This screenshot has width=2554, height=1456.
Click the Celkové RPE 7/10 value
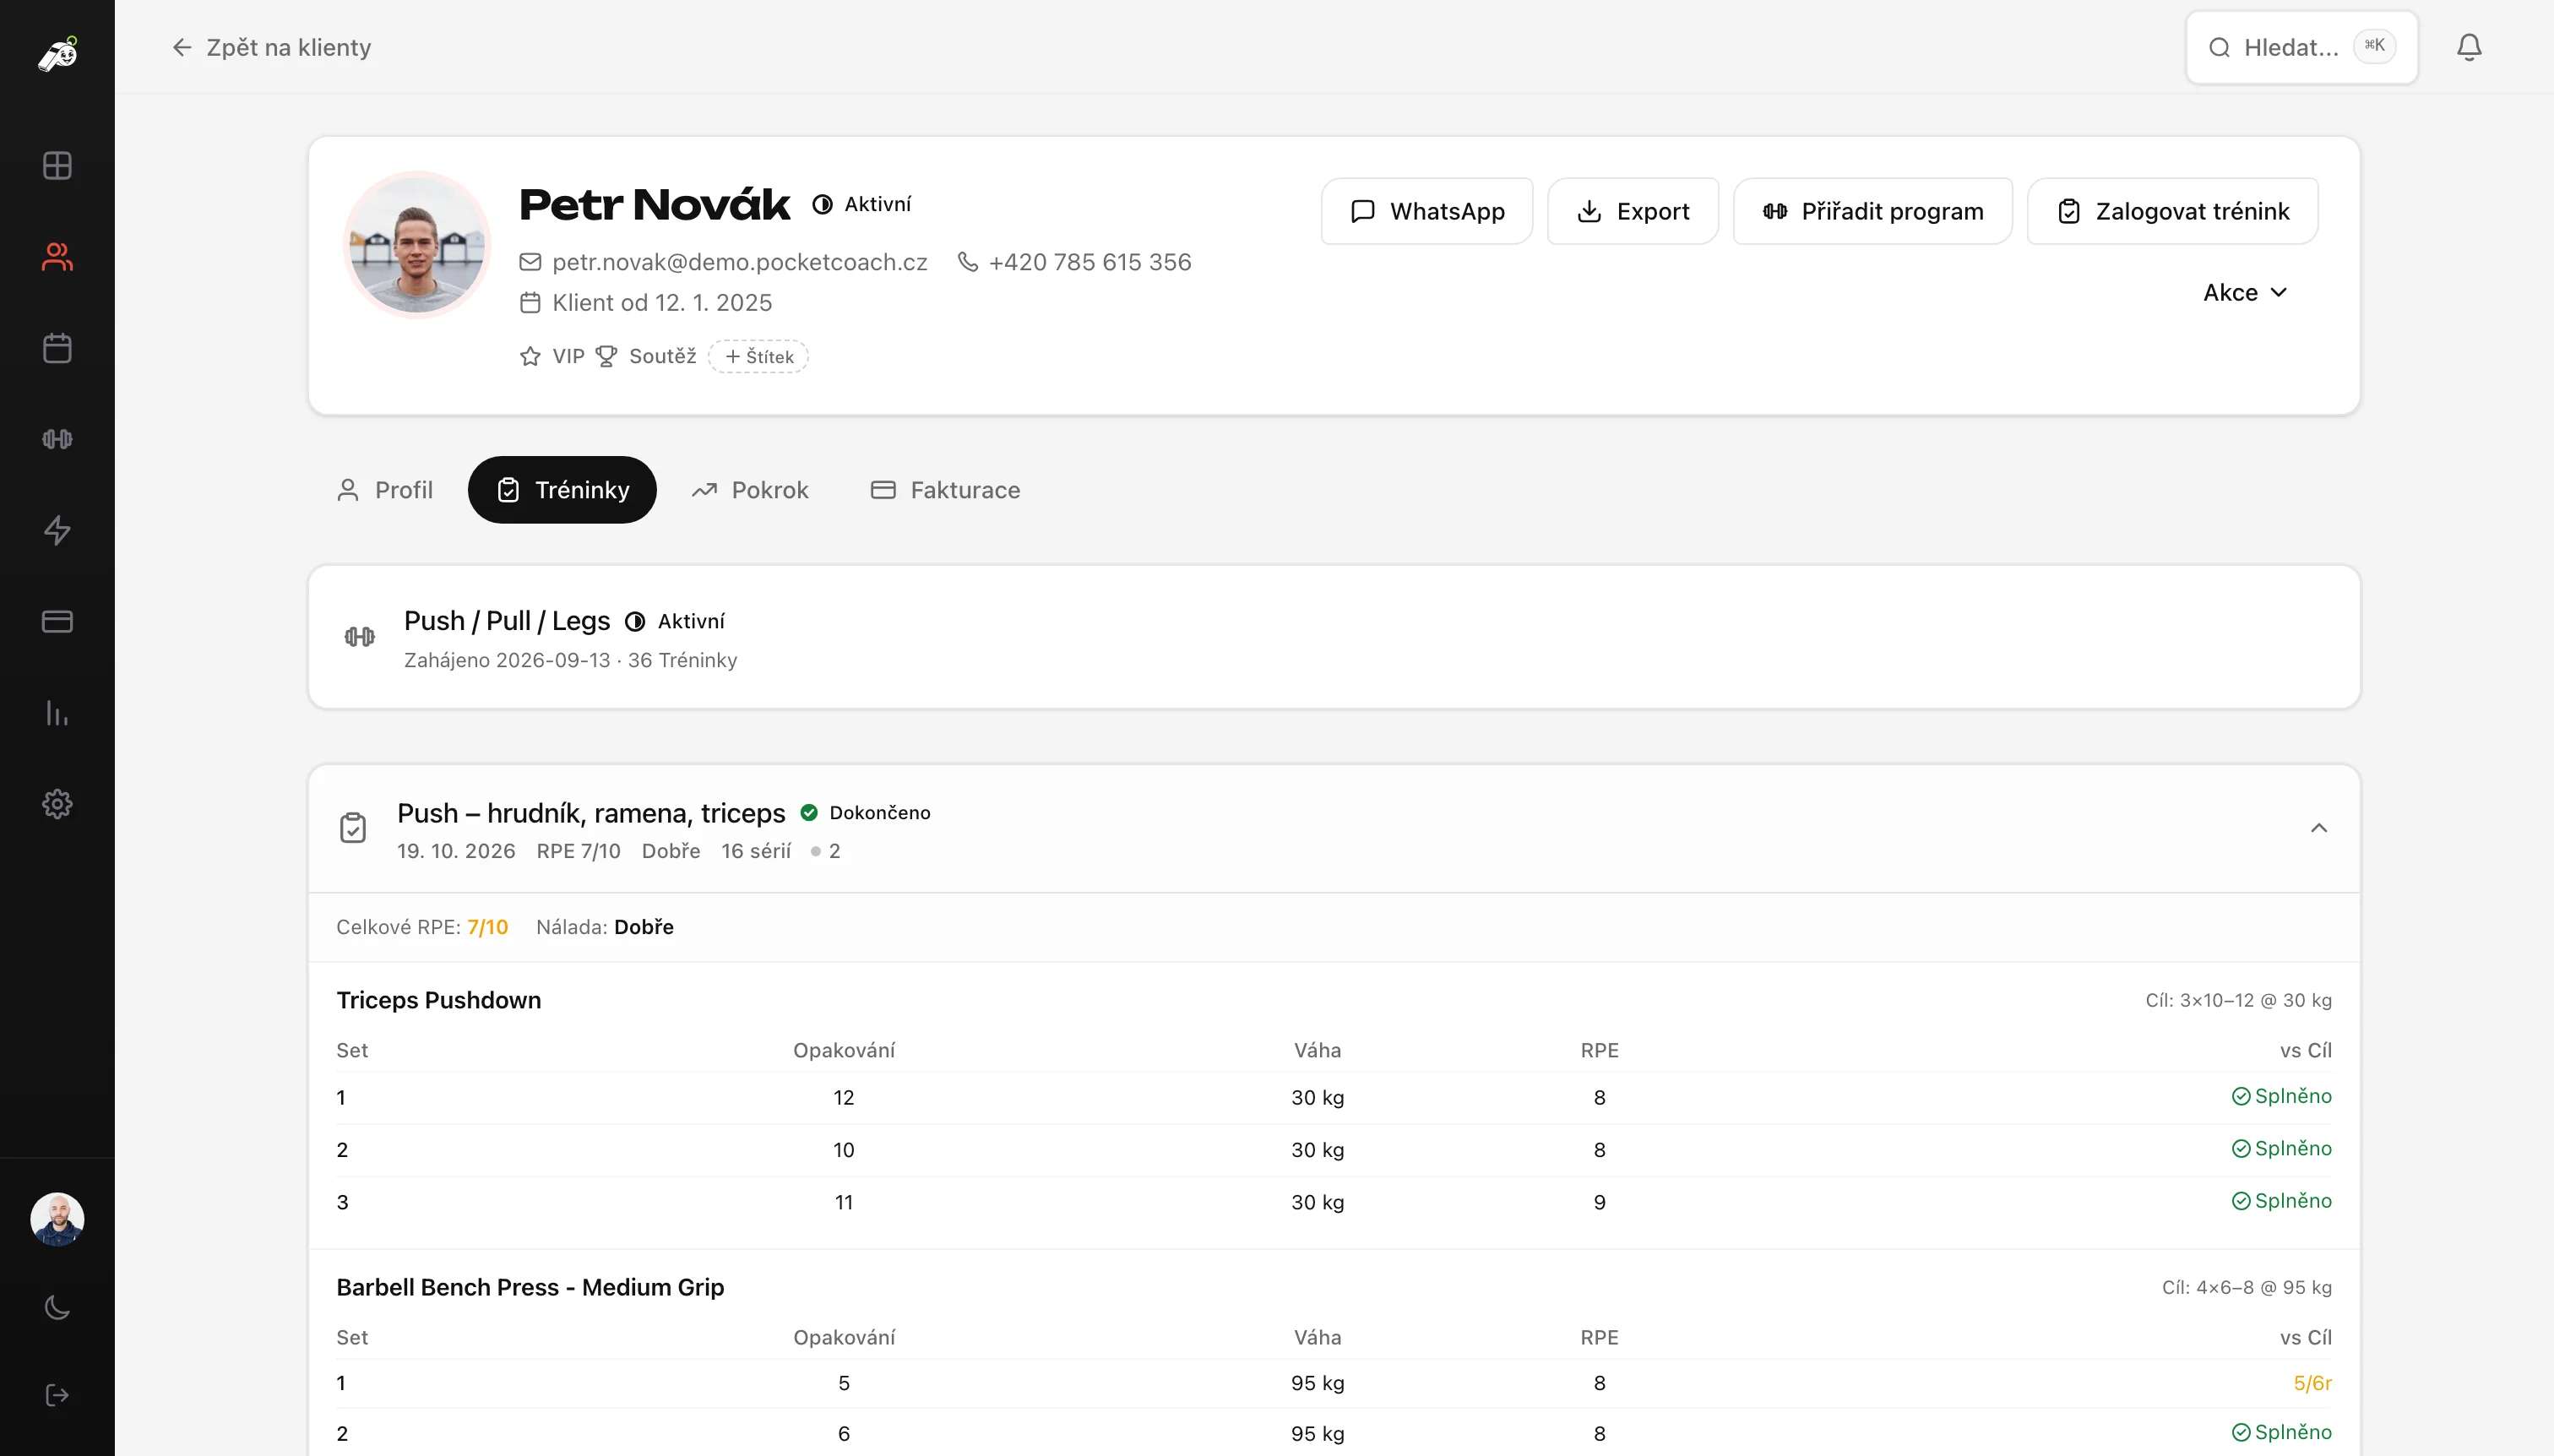tap(487, 927)
